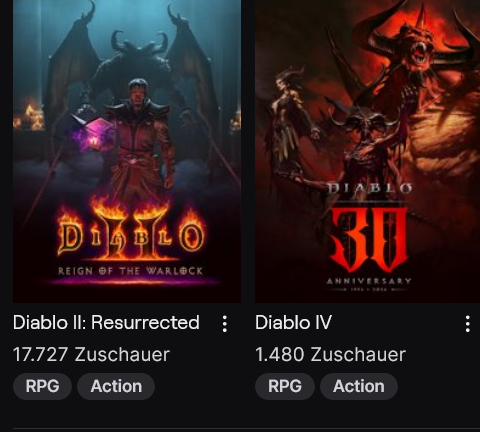480x432 pixels.
Task: Click the Anniversary text on Diablo IV cover
Action: (369, 281)
